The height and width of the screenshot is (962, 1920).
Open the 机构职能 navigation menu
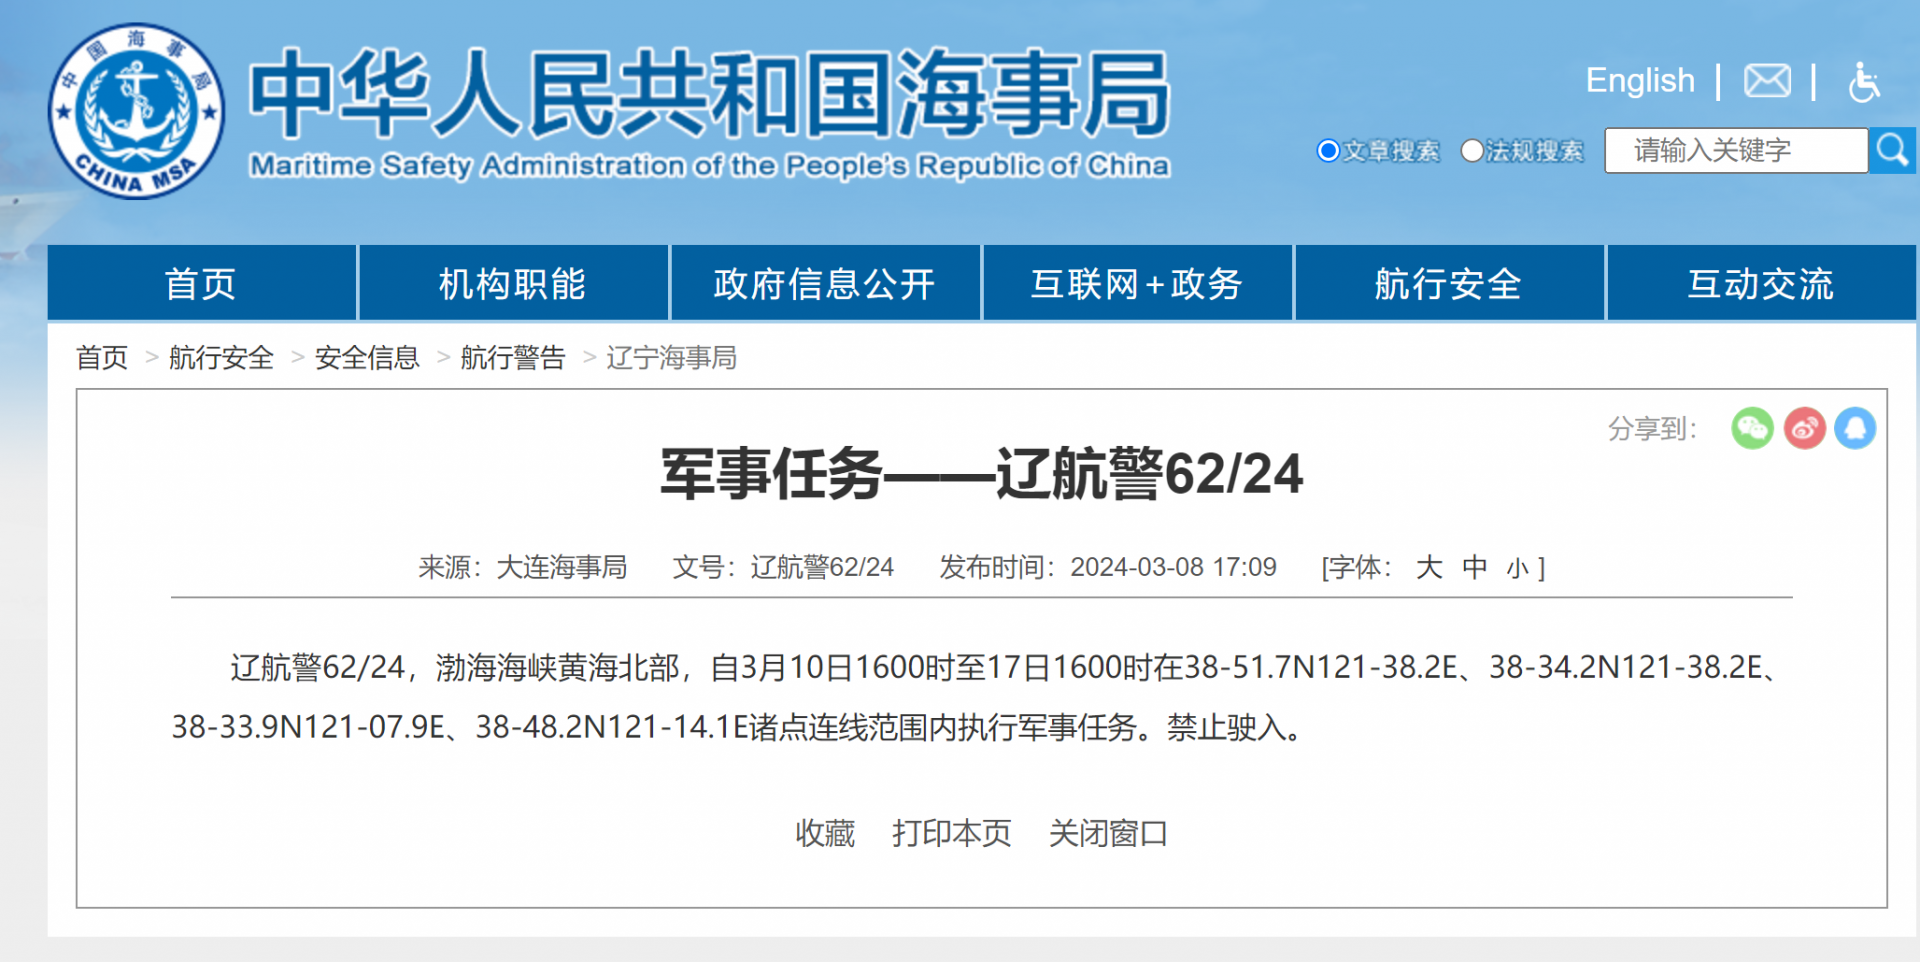pos(513,284)
